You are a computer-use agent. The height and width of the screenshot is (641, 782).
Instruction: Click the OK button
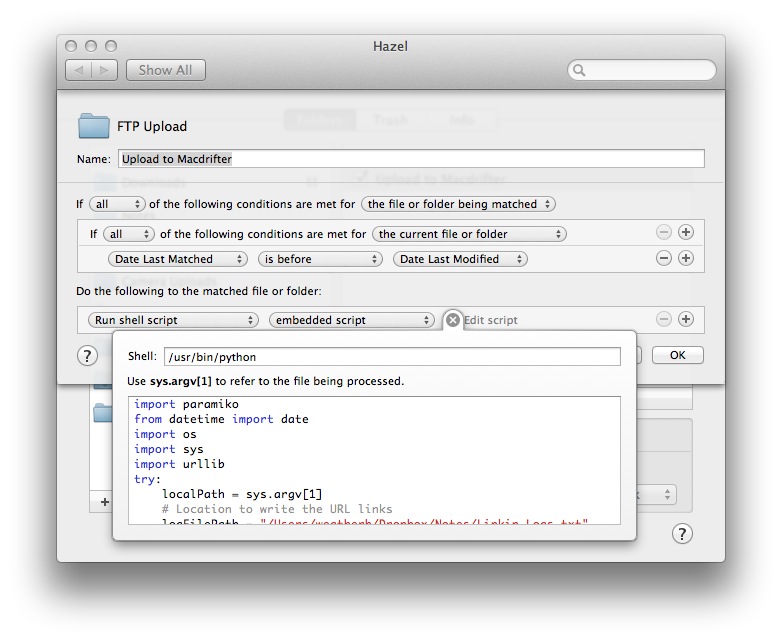coord(677,355)
